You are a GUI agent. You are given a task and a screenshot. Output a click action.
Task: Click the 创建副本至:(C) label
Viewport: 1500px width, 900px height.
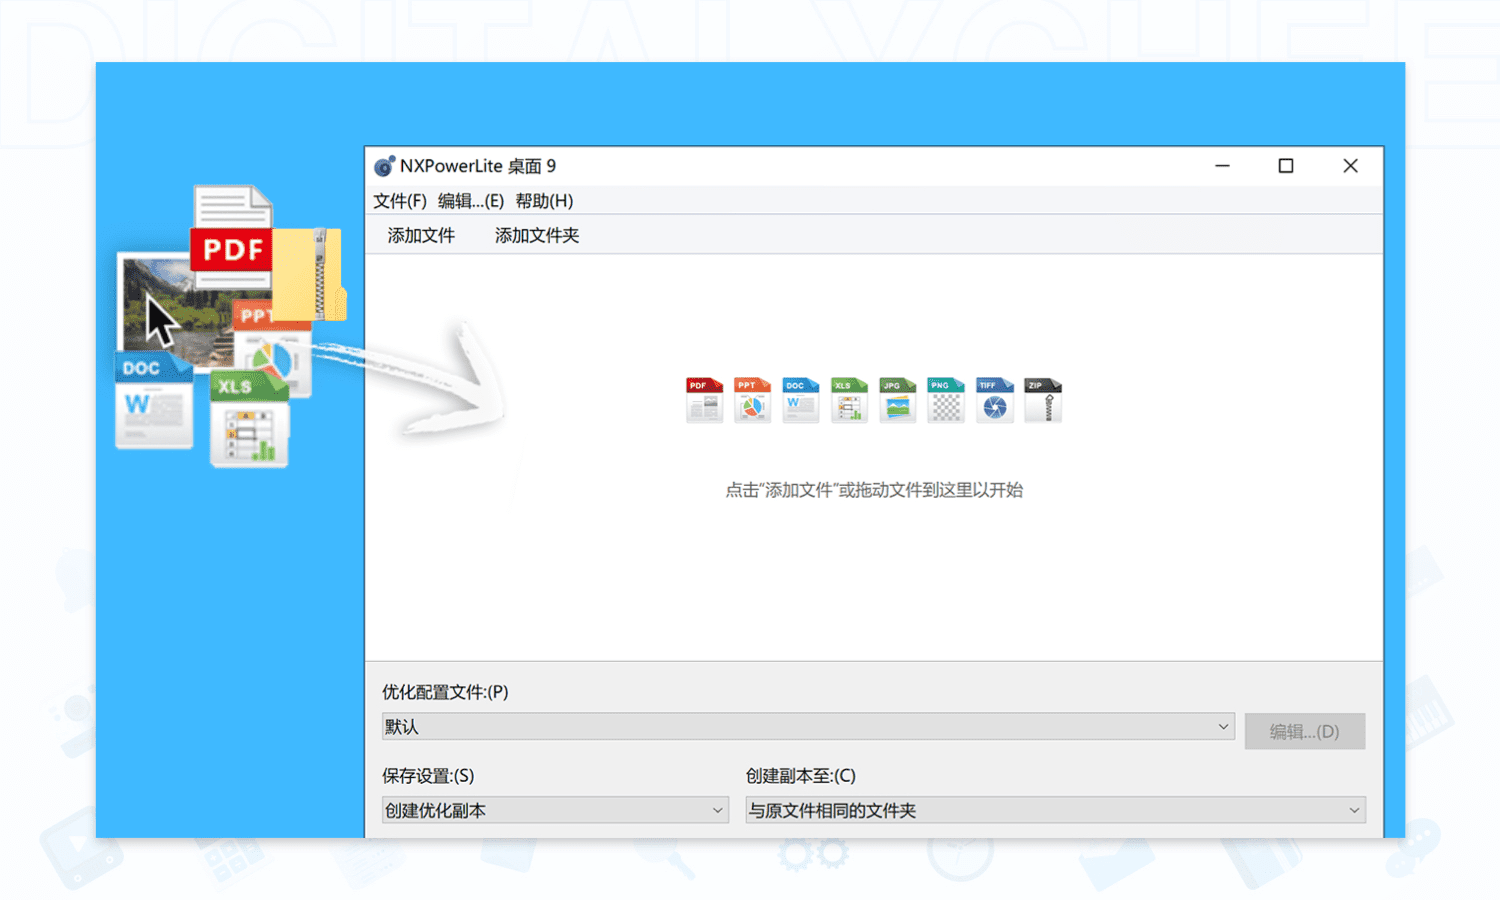pos(801,776)
